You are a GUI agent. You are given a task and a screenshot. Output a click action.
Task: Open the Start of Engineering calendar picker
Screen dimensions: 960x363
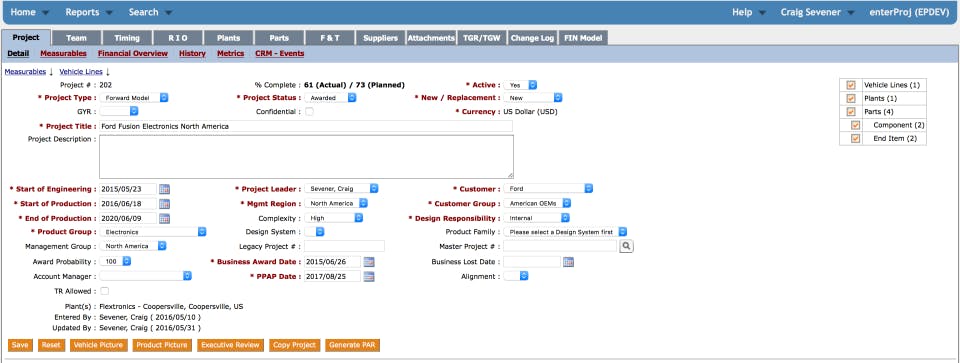click(x=164, y=189)
